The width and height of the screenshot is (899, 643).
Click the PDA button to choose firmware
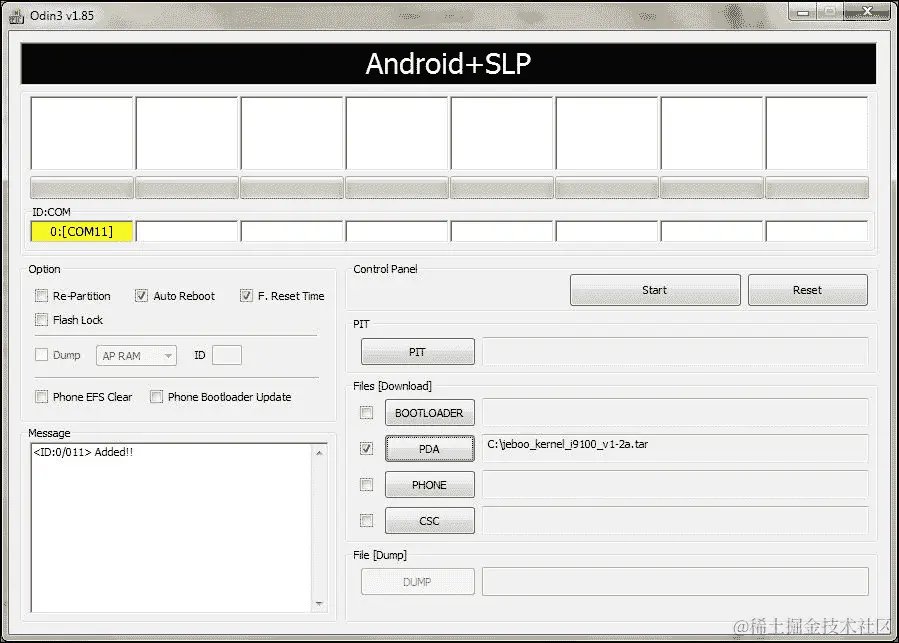pos(429,448)
